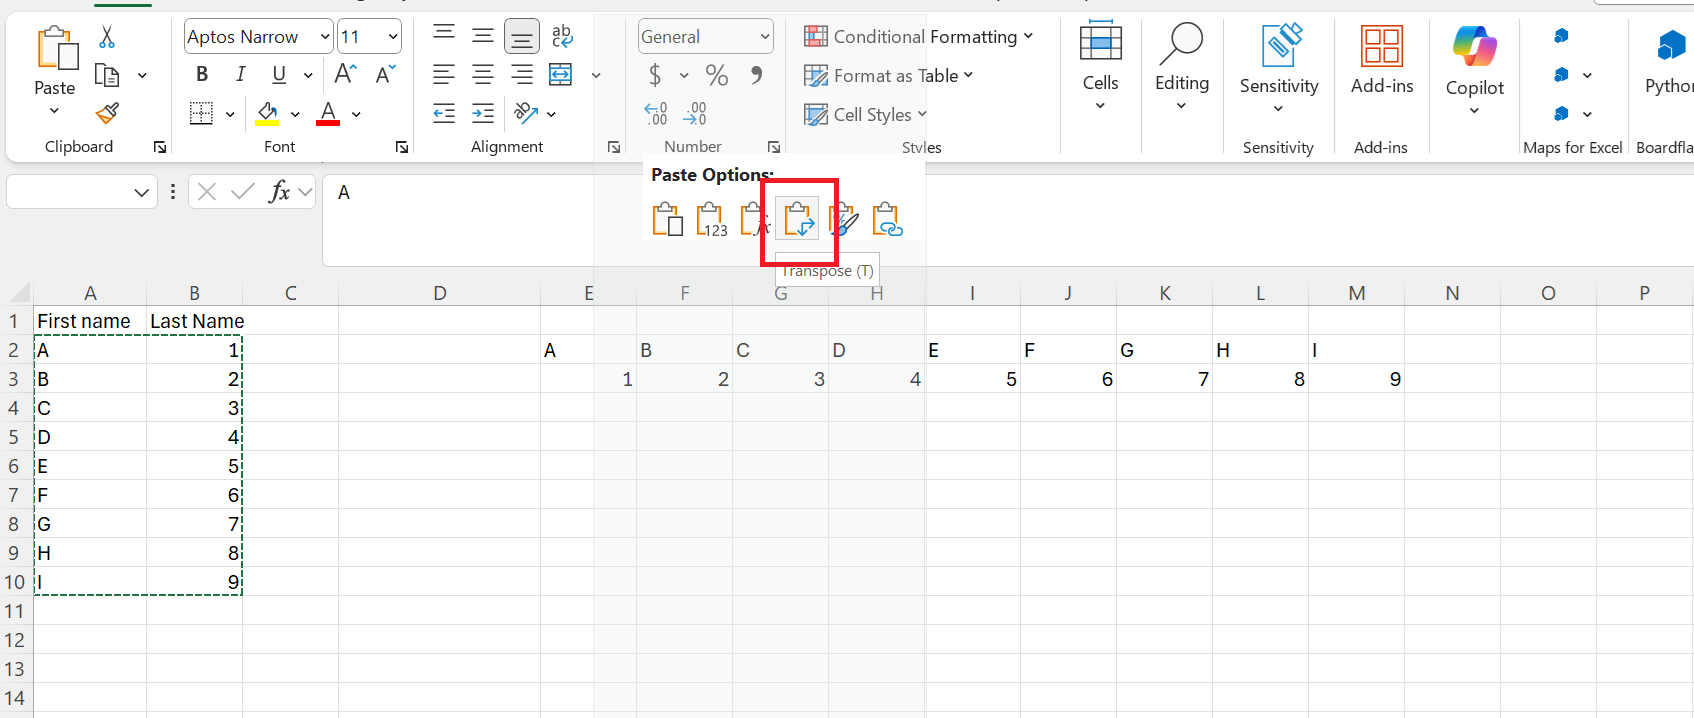Decrease font size with the smaller A icon
The image size is (1694, 718).
tap(385, 74)
